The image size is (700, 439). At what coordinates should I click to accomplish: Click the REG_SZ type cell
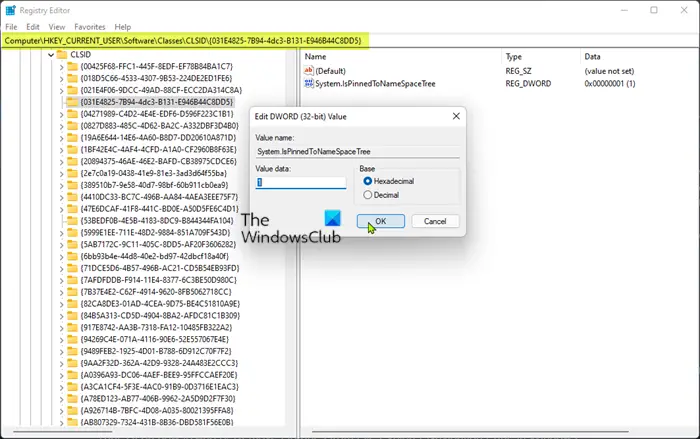(x=518, y=71)
